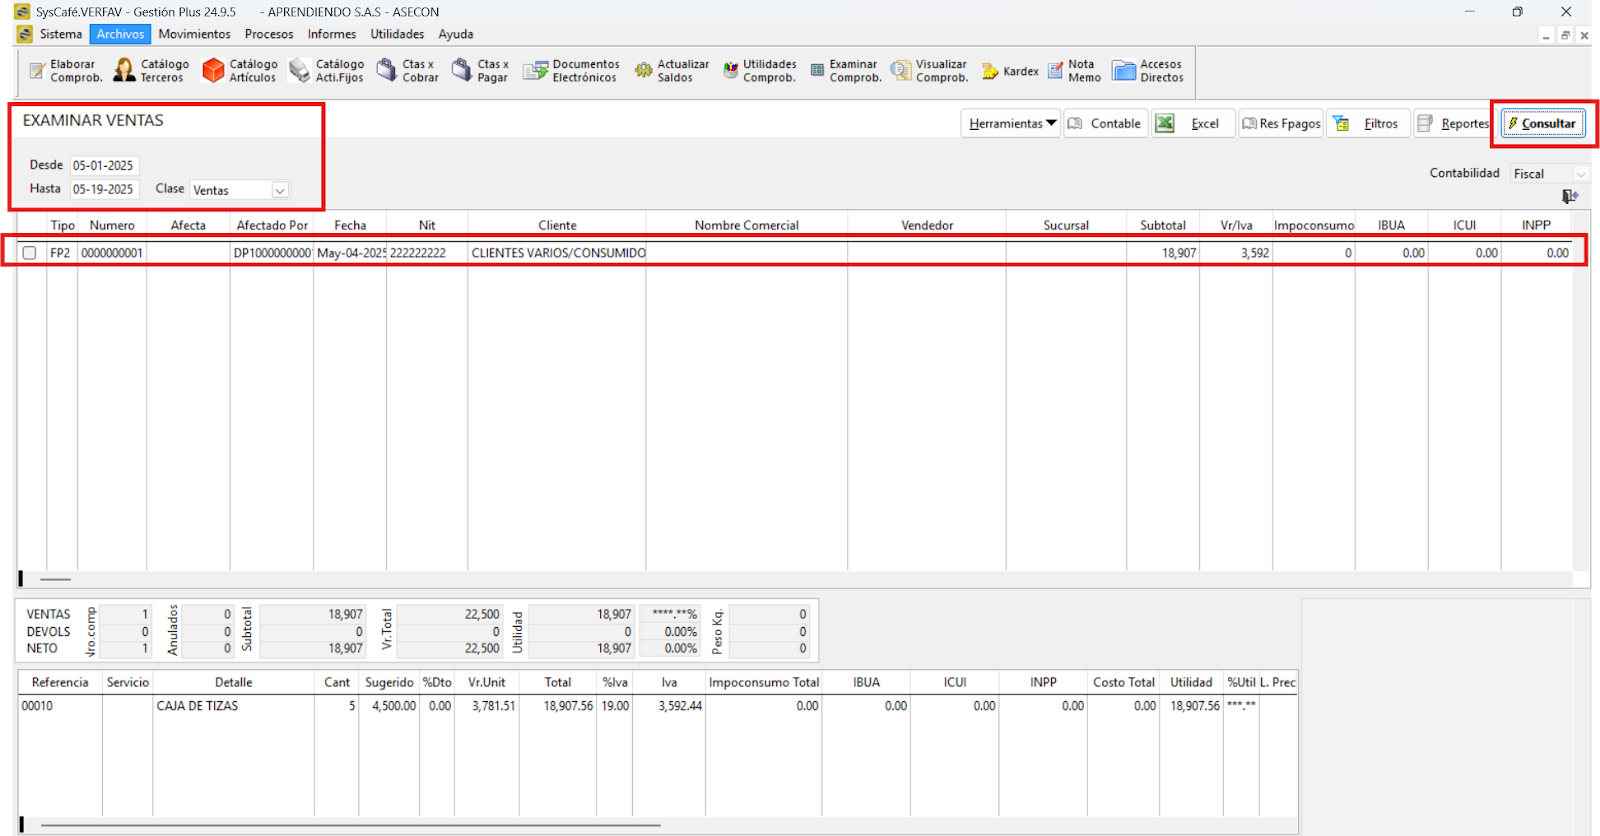Check the FP2 invoice row checkbox
The width and height of the screenshot is (1600, 836).
pos(30,253)
